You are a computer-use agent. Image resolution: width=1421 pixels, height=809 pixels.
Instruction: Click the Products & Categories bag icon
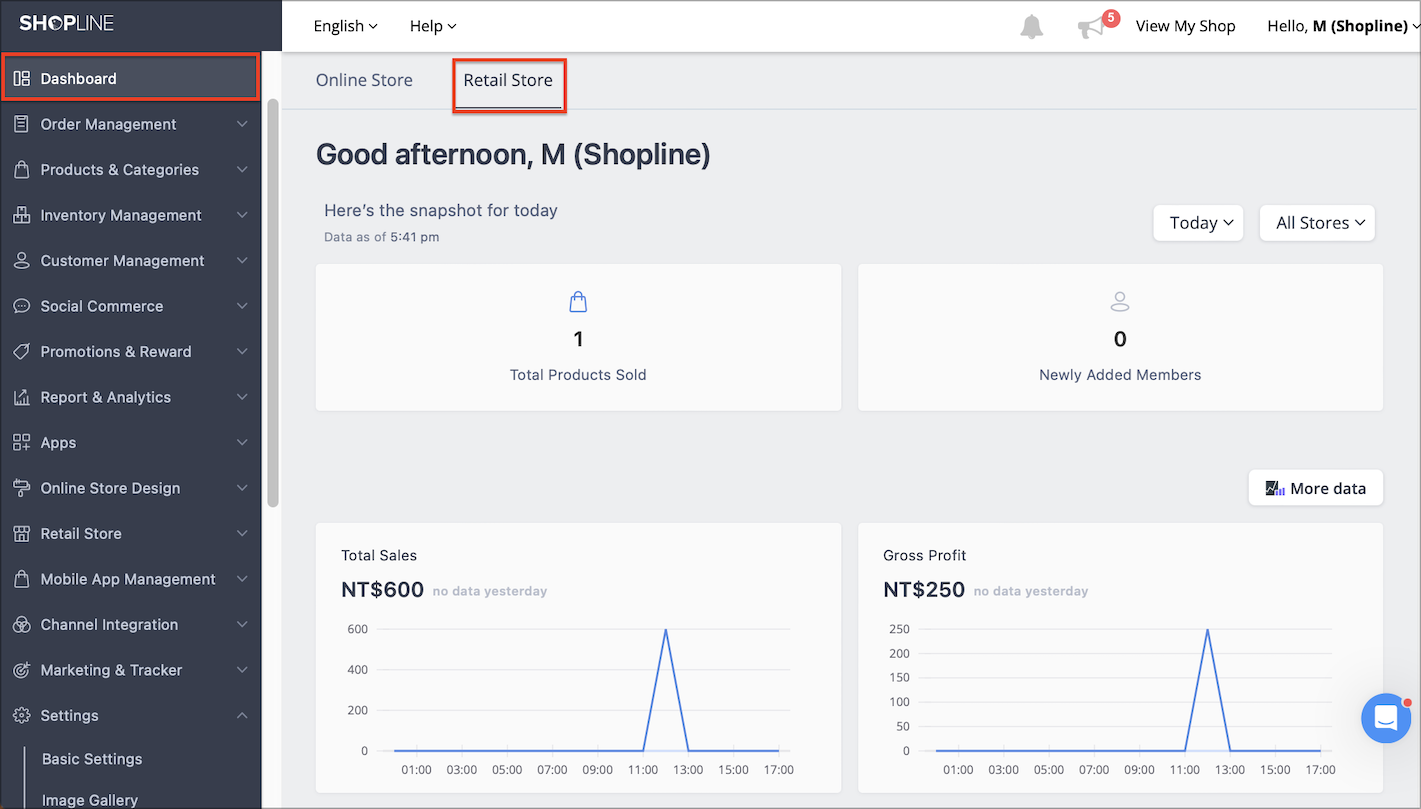[x=21, y=170]
